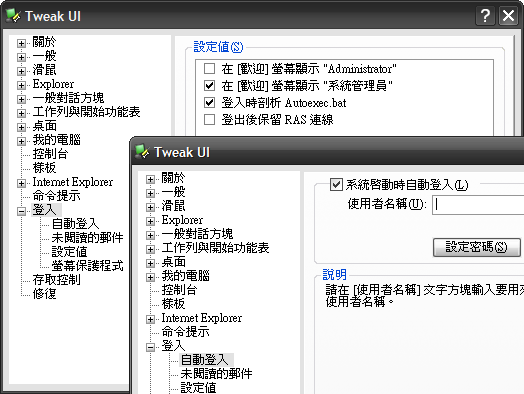Select 一般對話方塊 label in front window tree
The width and height of the screenshot is (524, 394).
pos(197,234)
